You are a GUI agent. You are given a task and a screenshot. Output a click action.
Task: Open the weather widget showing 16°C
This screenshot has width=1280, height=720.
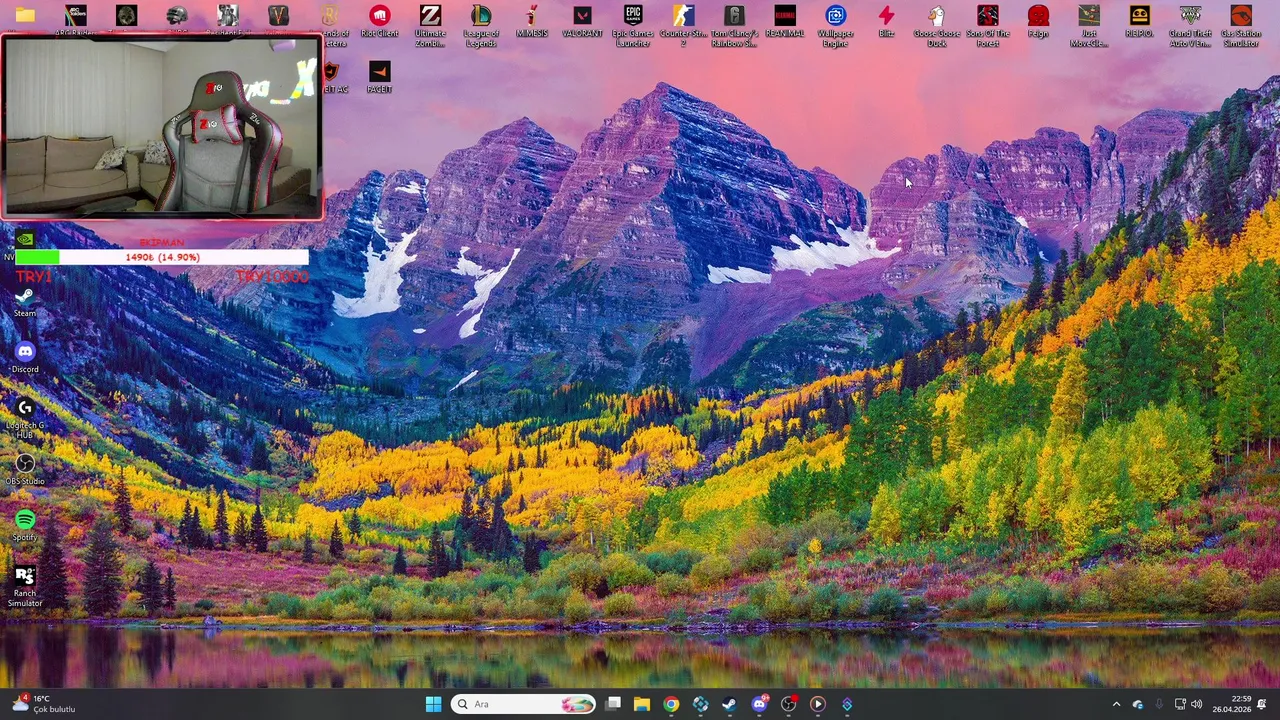[42, 704]
